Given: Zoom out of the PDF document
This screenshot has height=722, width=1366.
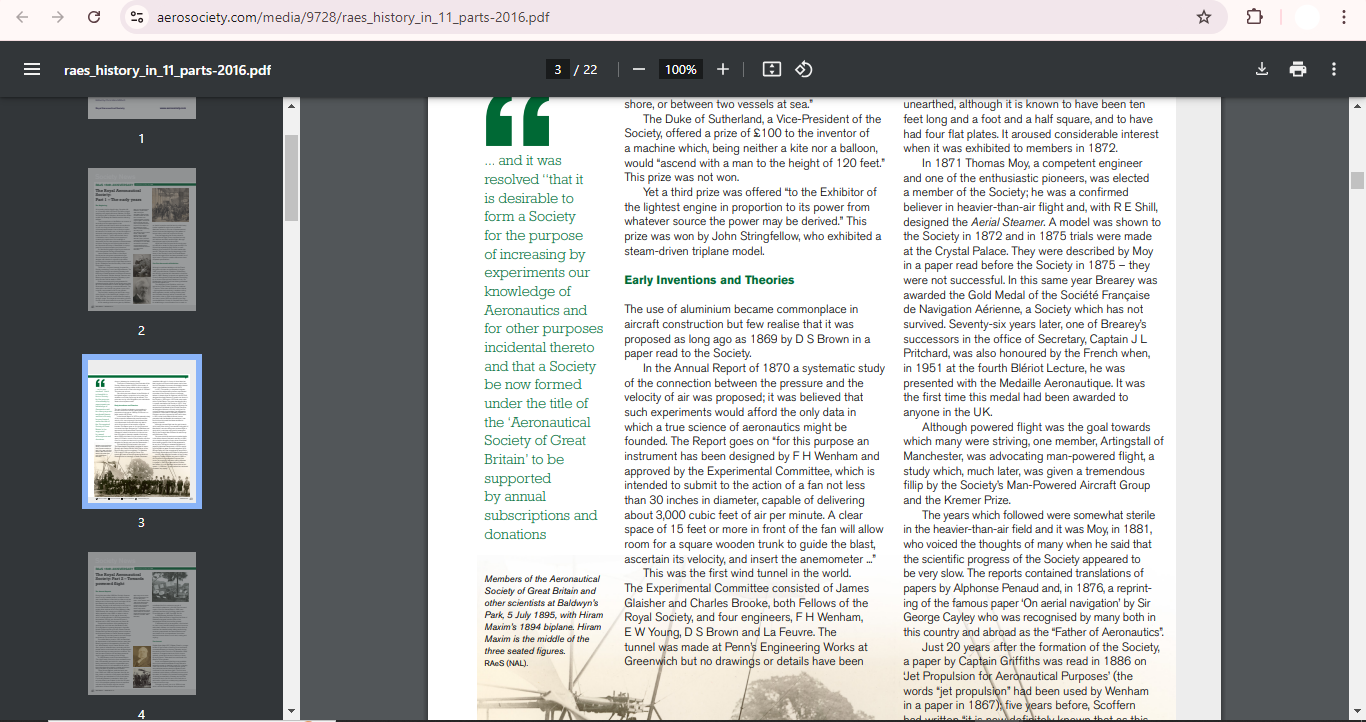Looking at the screenshot, I should [639, 69].
